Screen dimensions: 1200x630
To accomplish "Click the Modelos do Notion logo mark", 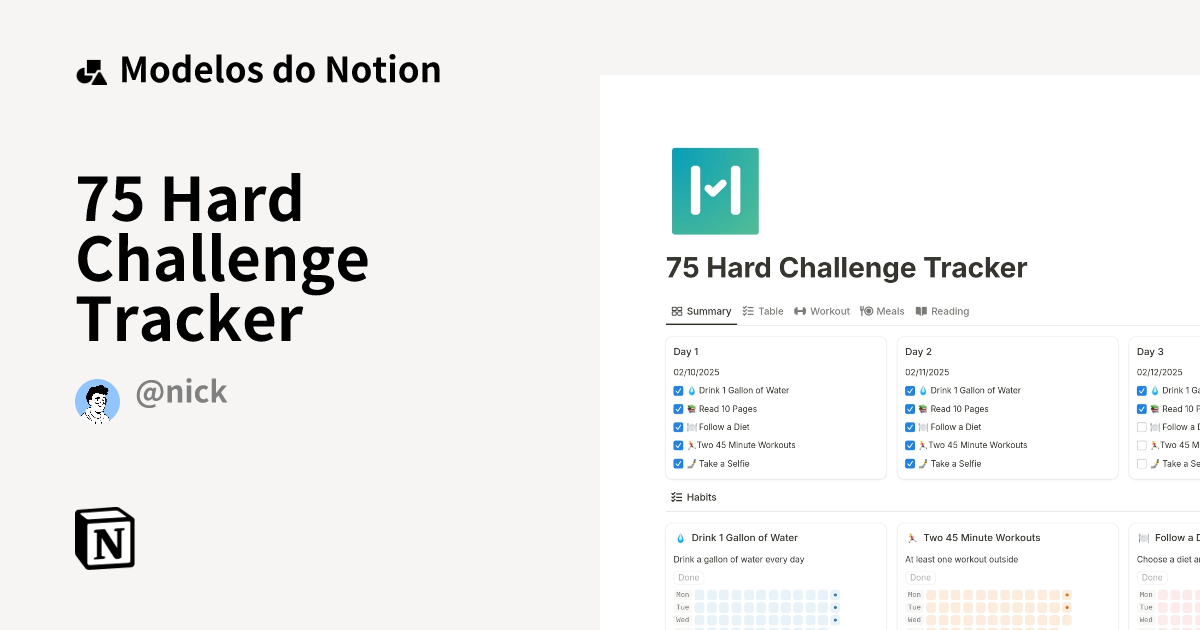I will pyautogui.click(x=92, y=69).
